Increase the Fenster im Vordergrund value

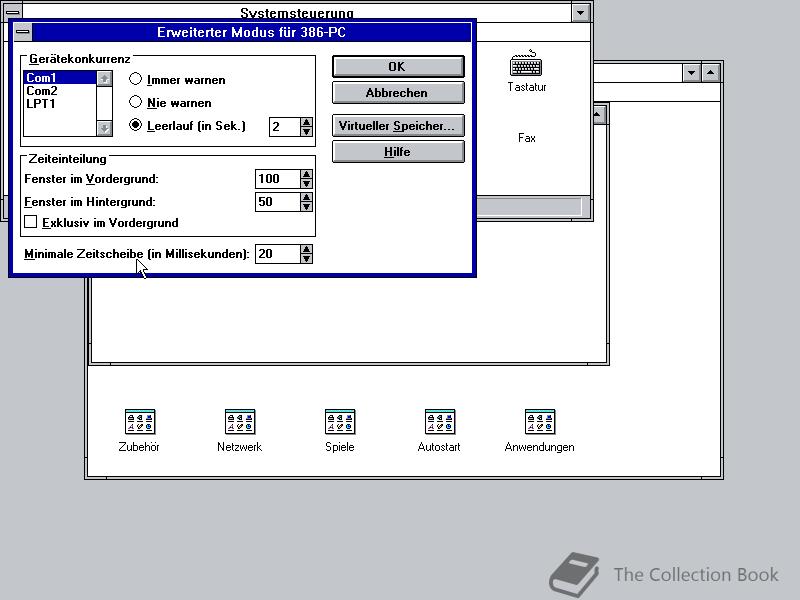pyautogui.click(x=306, y=174)
